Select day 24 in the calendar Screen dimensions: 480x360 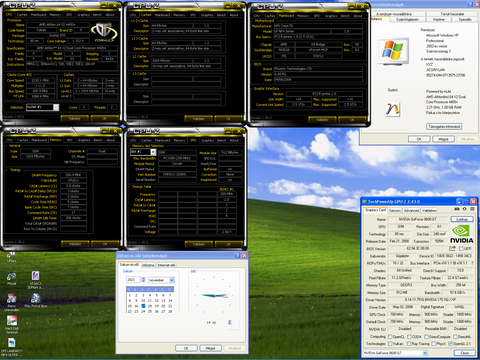tap(143, 311)
